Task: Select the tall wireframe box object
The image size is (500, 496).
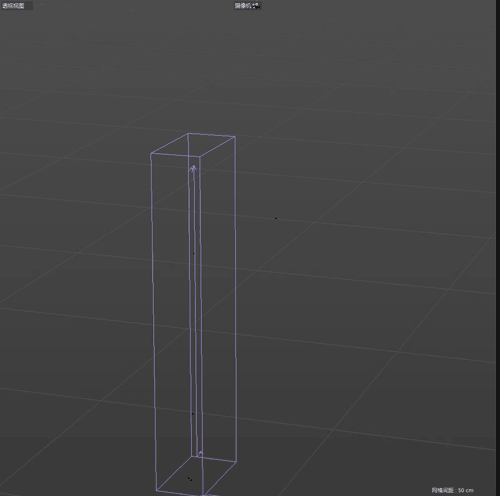Action: [194, 313]
